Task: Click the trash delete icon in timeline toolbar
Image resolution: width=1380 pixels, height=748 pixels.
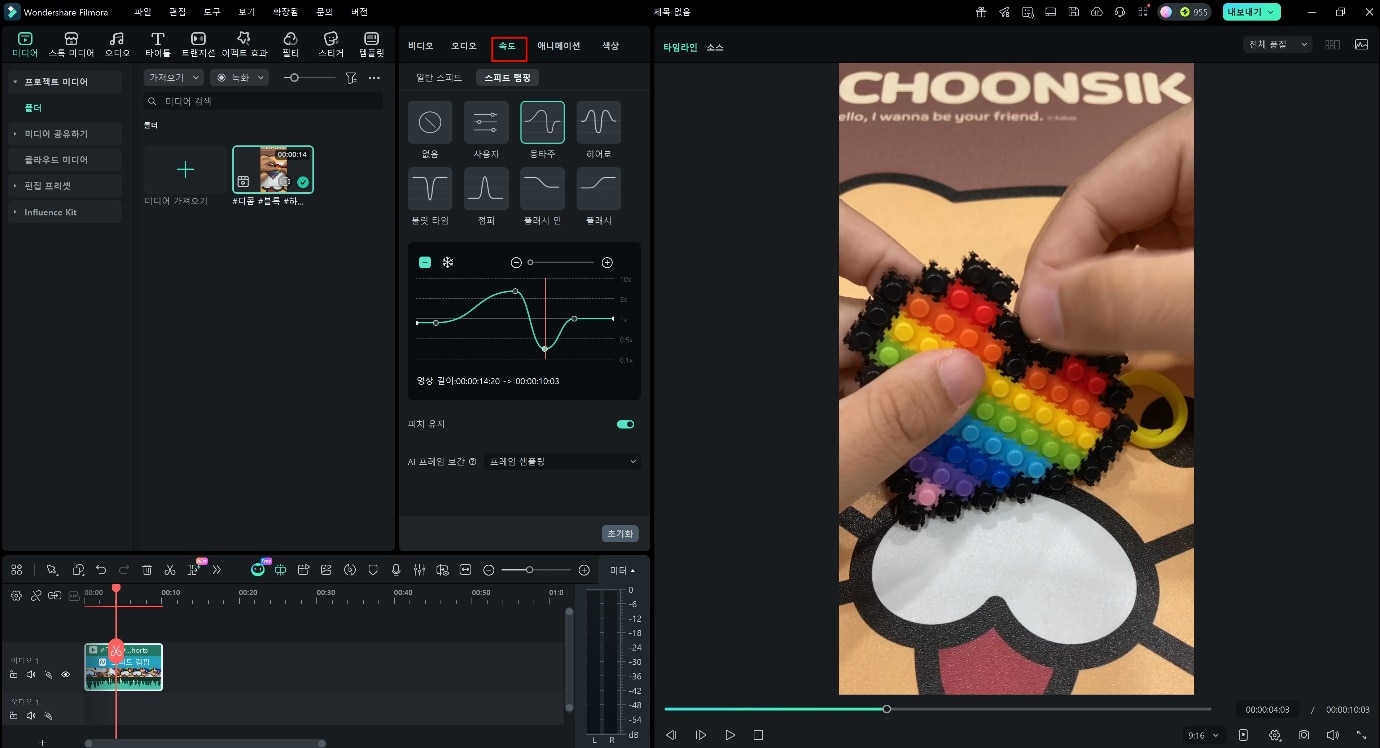Action: click(147, 570)
